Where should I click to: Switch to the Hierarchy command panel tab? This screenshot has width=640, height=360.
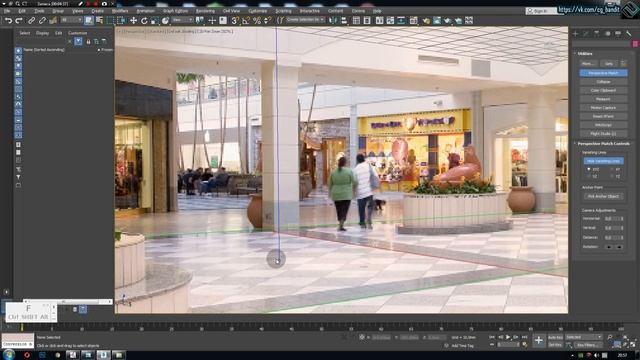tap(597, 34)
